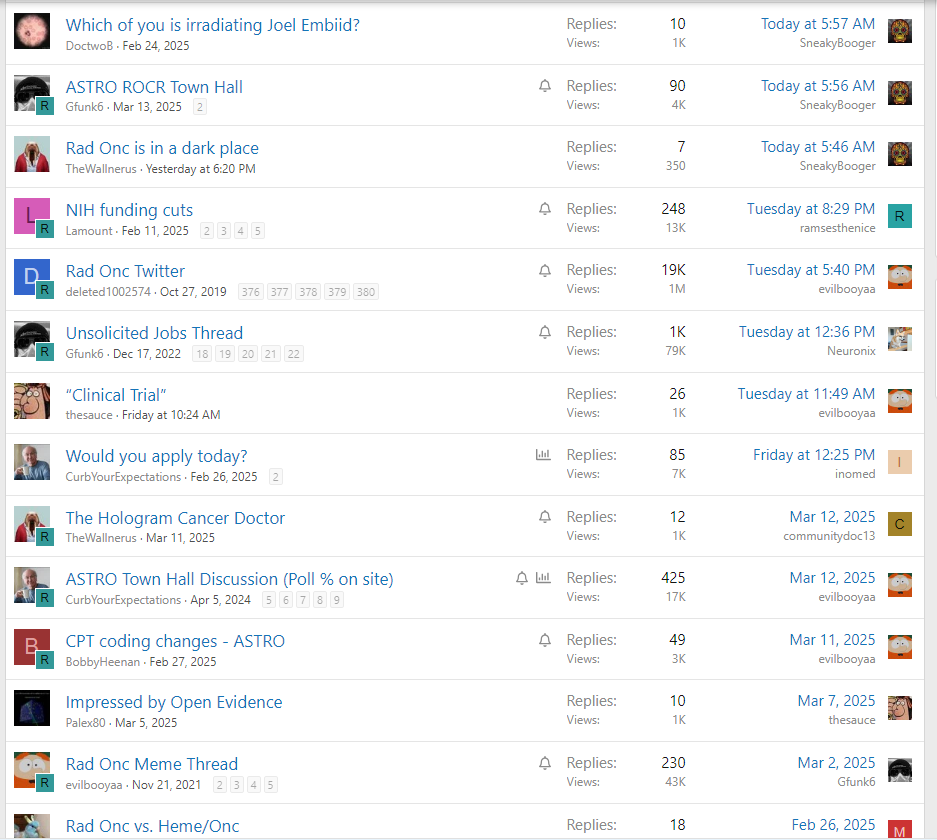
Task: Click the bell icon on NIH funding cuts
Action: click(x=545, y=209)
